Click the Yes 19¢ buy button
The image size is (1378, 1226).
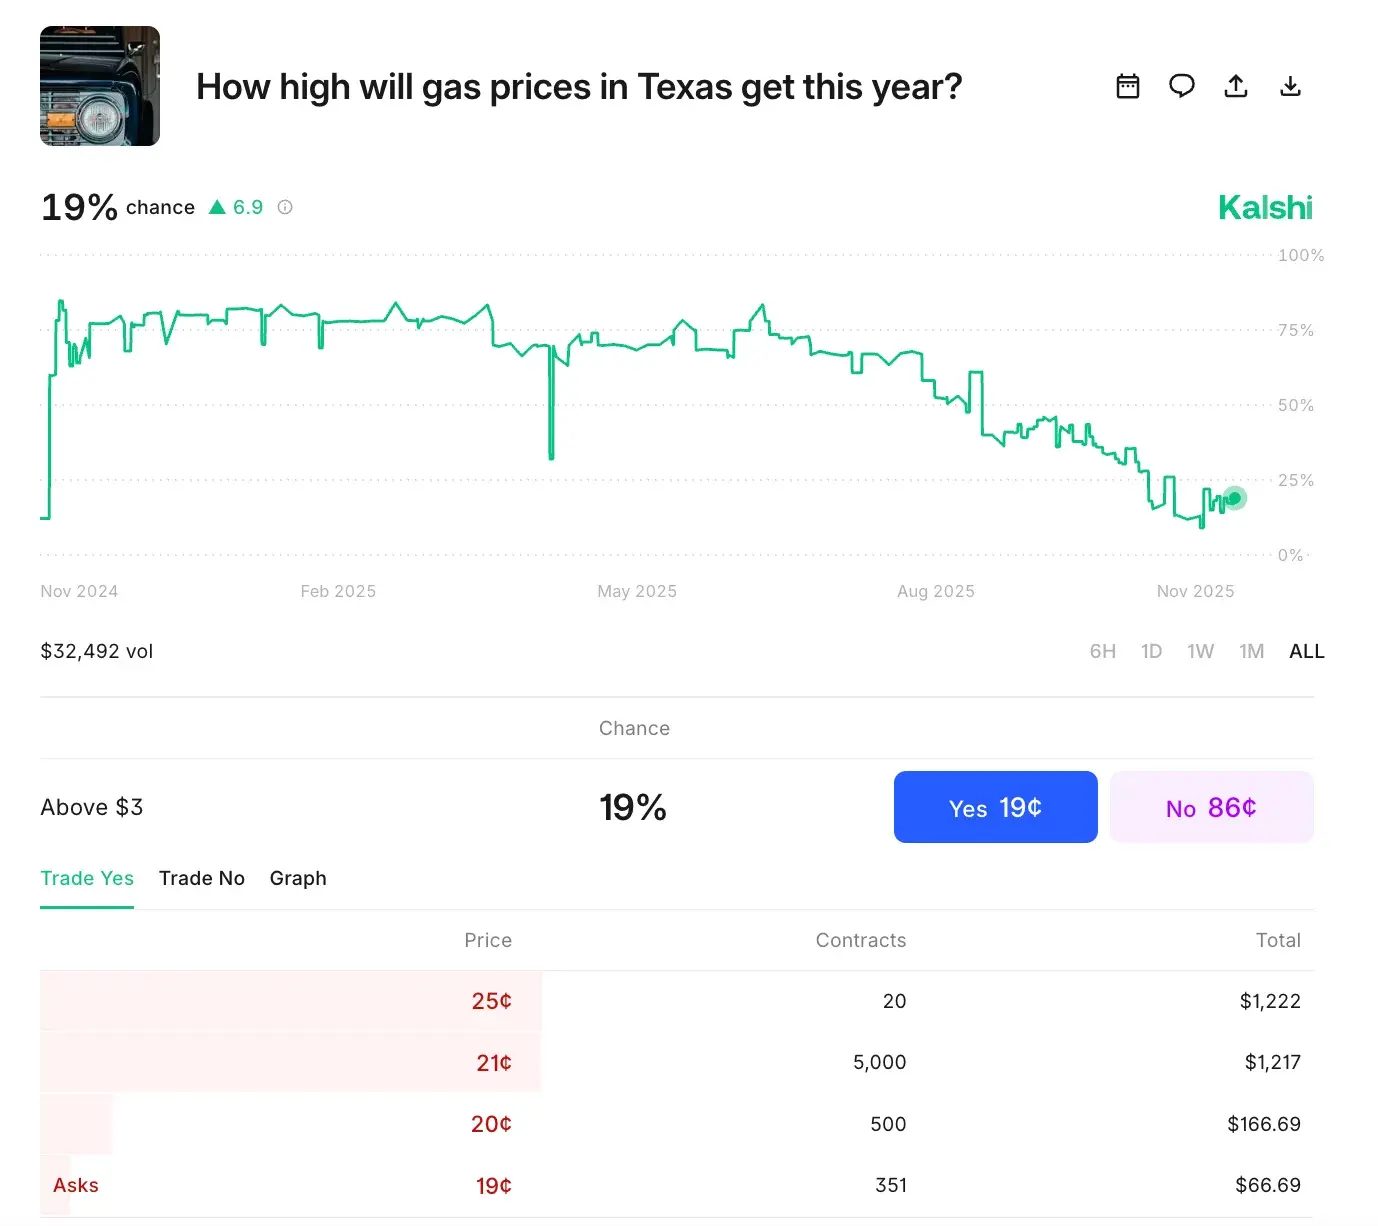coord(995,807)
